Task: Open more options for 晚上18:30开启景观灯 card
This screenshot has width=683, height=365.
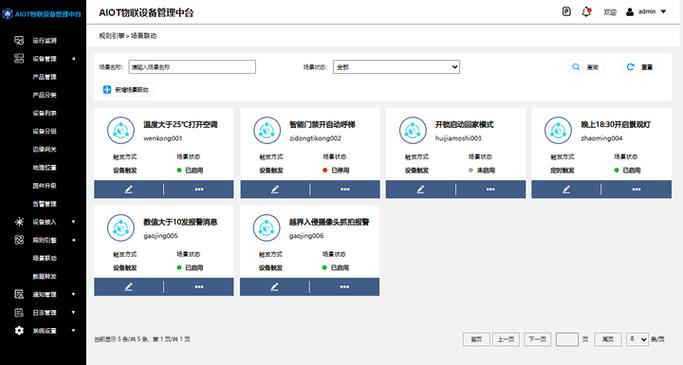Action: [636, 189]
